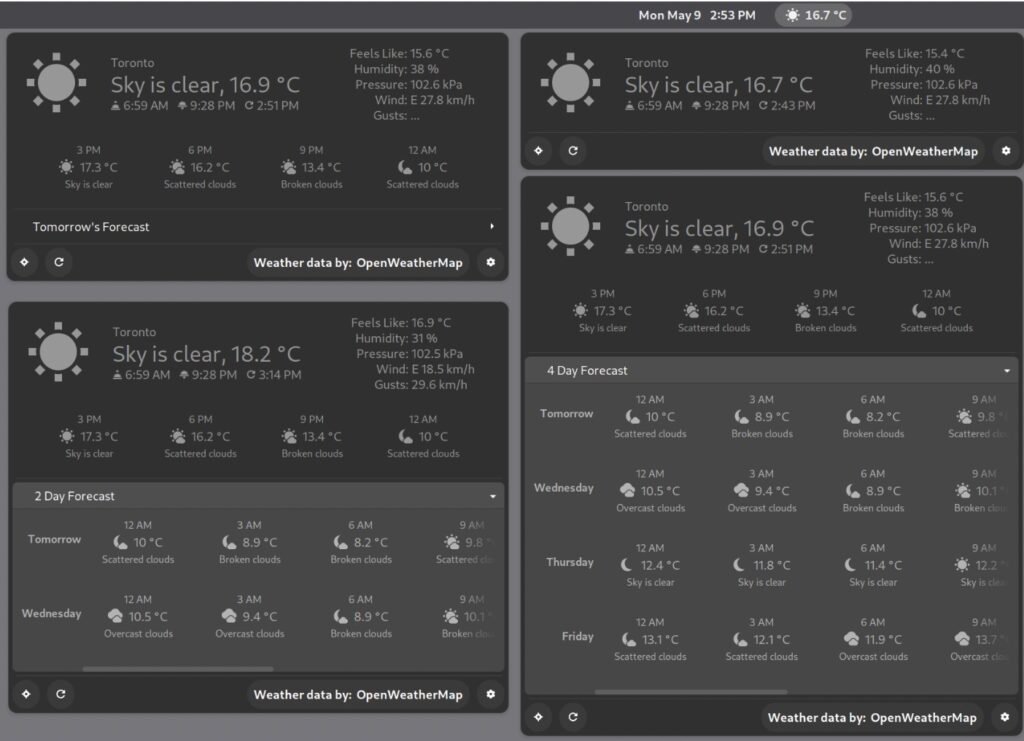Viewport: 1024px width, 741px height.
Task: Collapse the 4 Day Forecast section
Action: tap(771, 370)
